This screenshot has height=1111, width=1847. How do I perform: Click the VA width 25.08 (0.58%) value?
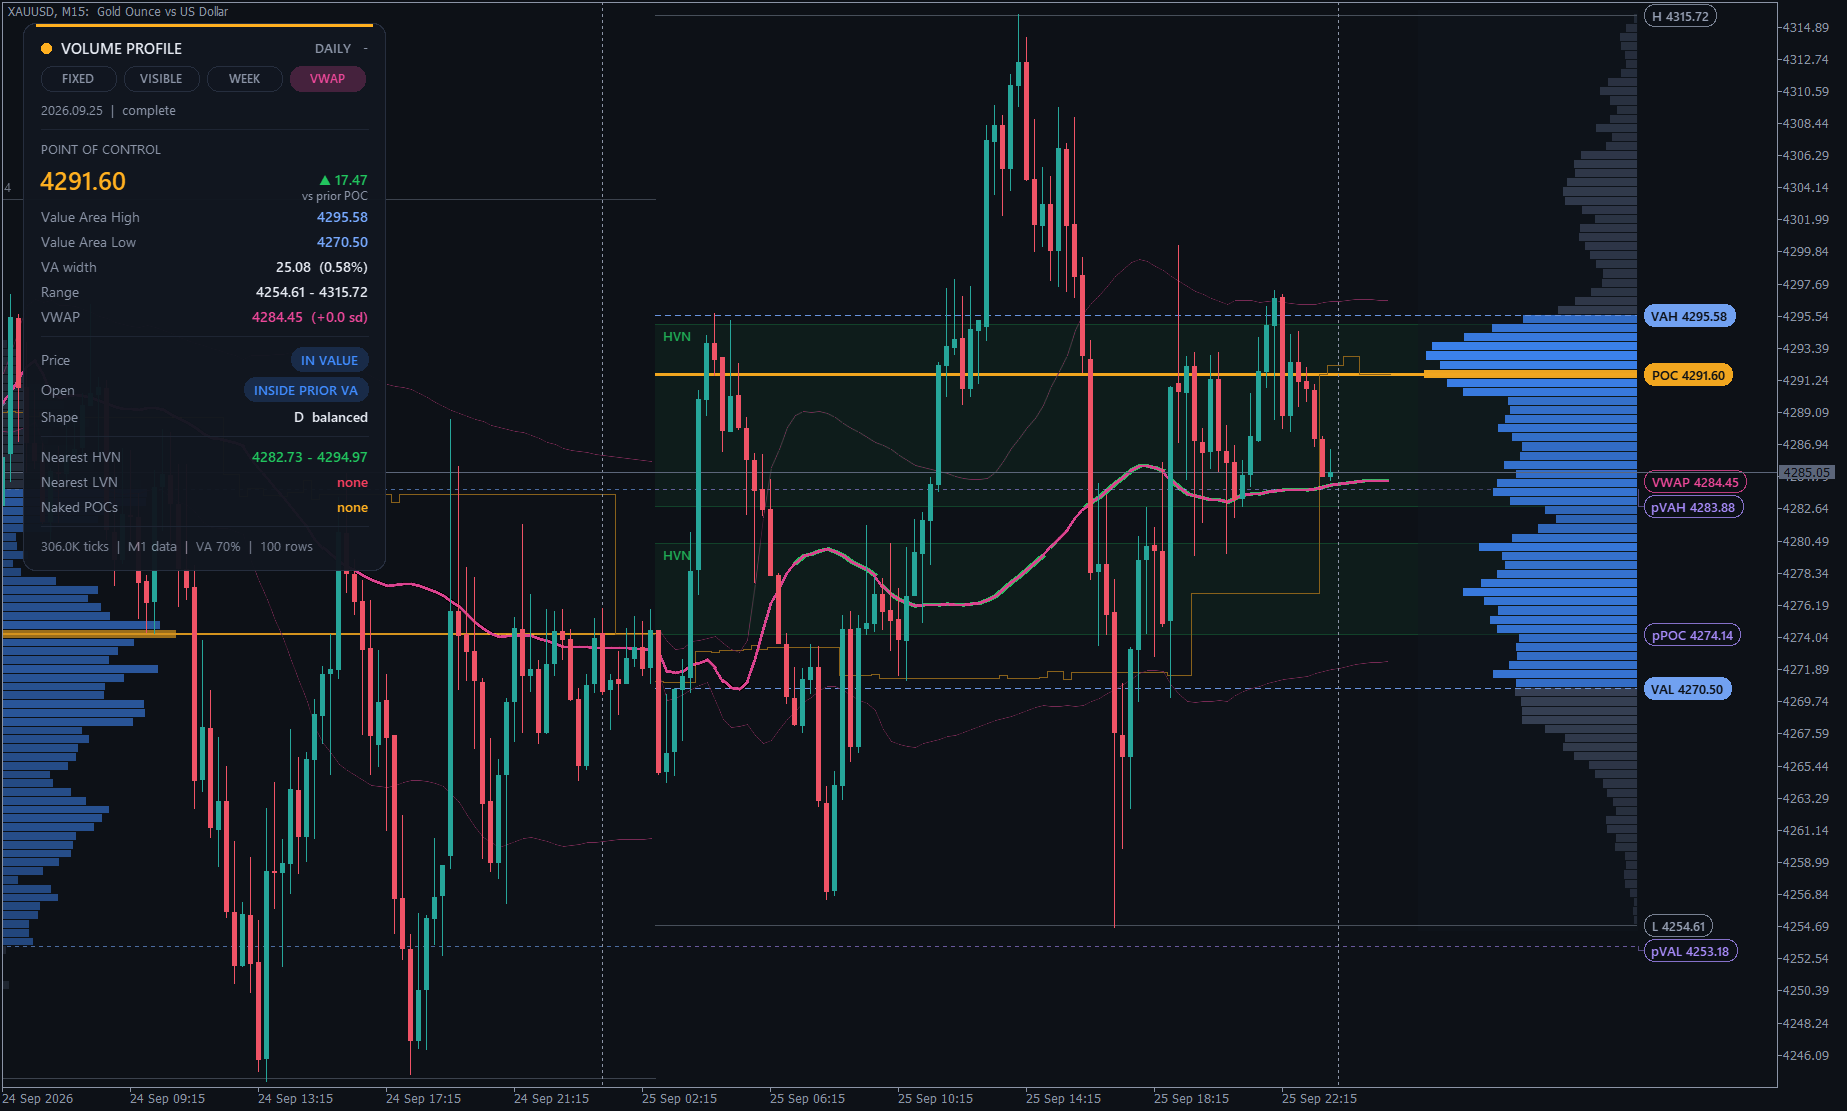pos(321,267)
